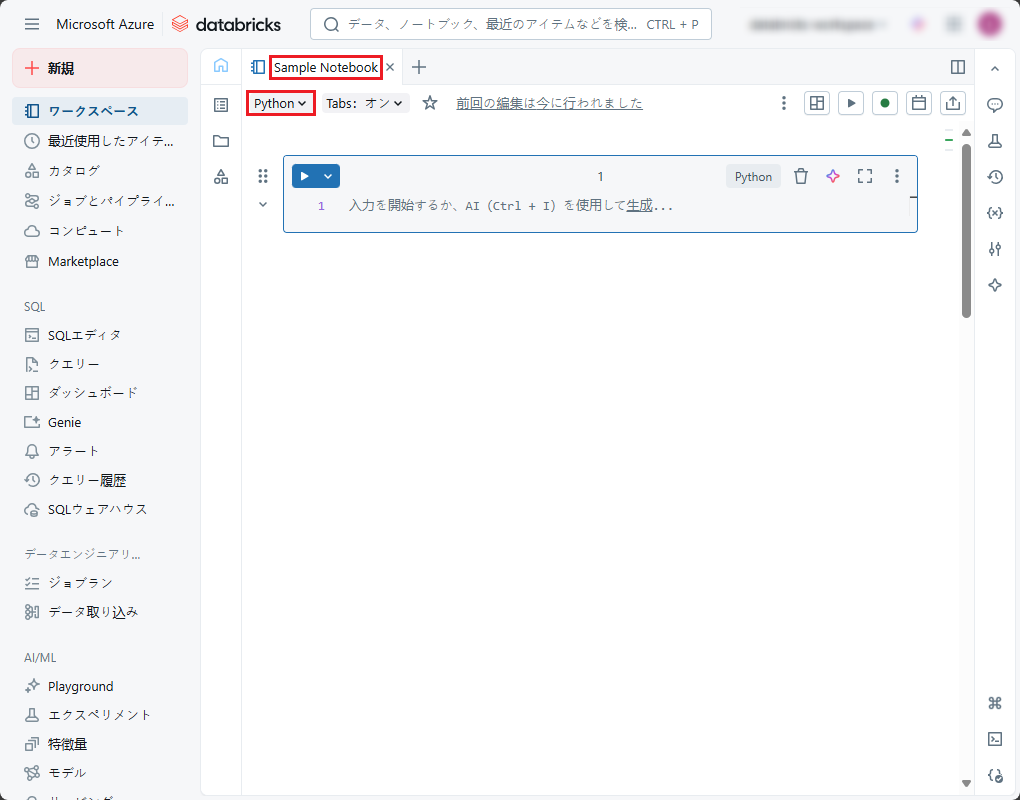The height and width of the screenshot is (800, 1020).
Task: Open comments panel in right sidebar
Action: pyautogui.click(x=994, y=105)
